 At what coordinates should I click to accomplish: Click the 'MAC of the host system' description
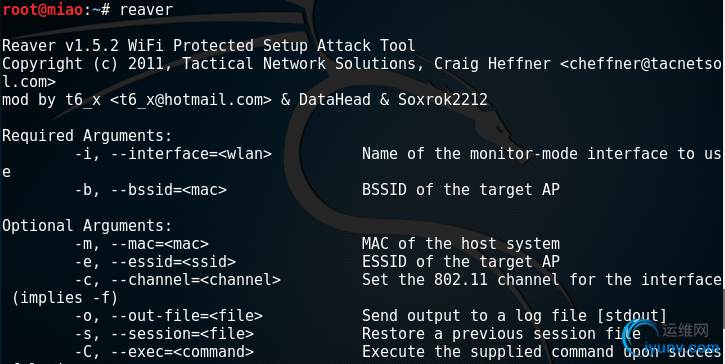(x=461, y=244)
